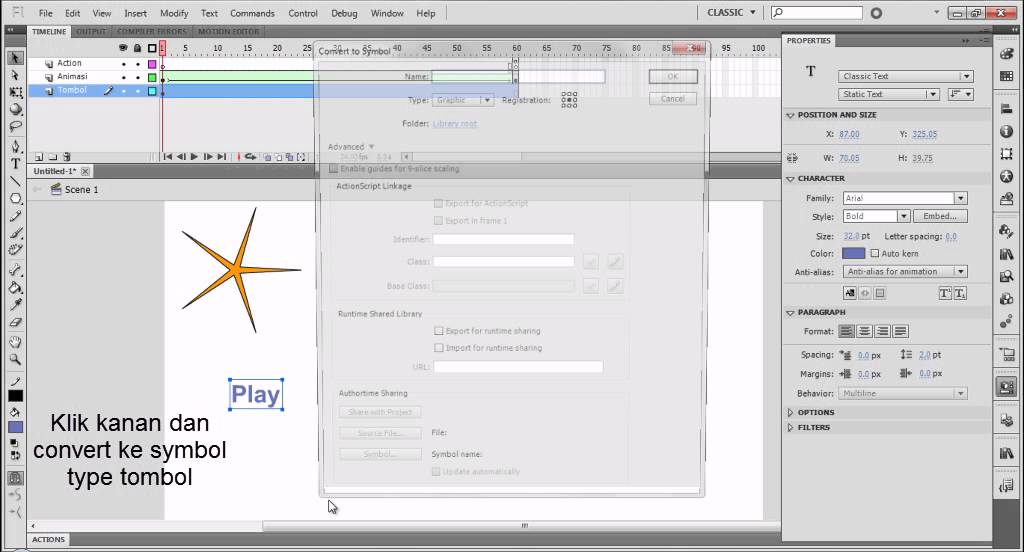Select the Deco tool
This screenshot has height=552, width=1024.
pos(15,250)
